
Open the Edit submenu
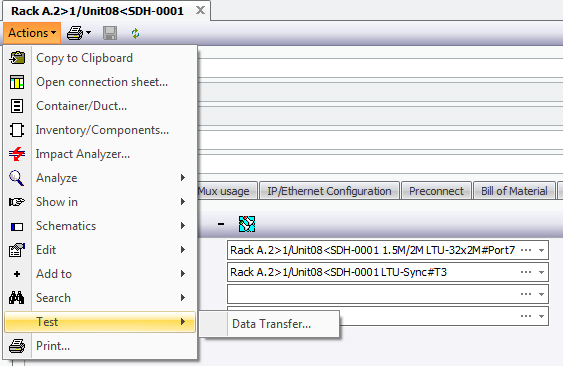(100, 250)
